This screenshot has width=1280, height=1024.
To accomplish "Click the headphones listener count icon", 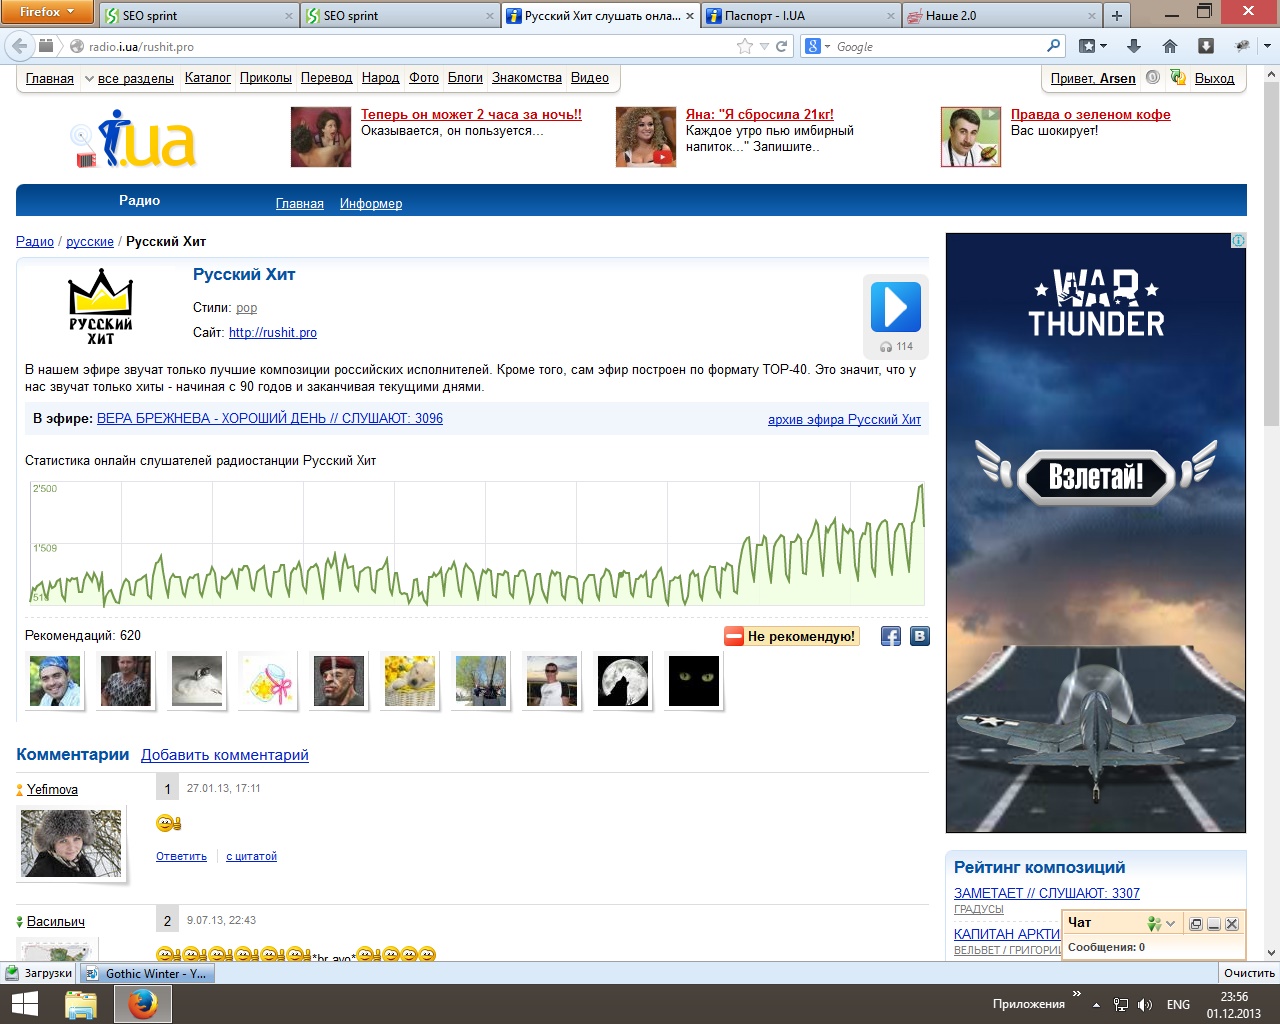I will pyautogui.click(x=886, y=347).
